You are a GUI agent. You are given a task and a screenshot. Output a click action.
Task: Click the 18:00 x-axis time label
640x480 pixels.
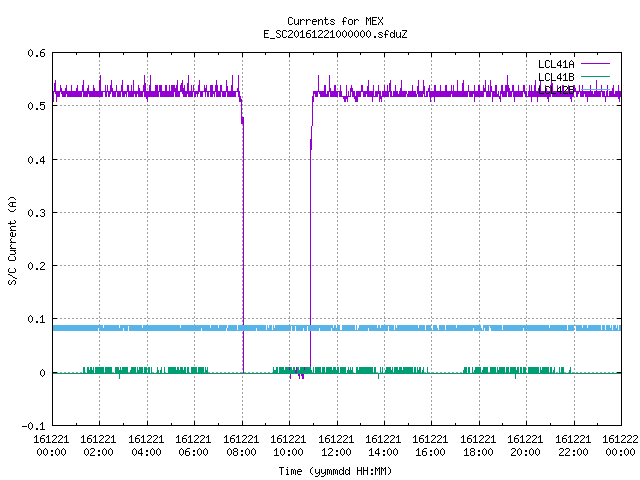pos(478,452)
